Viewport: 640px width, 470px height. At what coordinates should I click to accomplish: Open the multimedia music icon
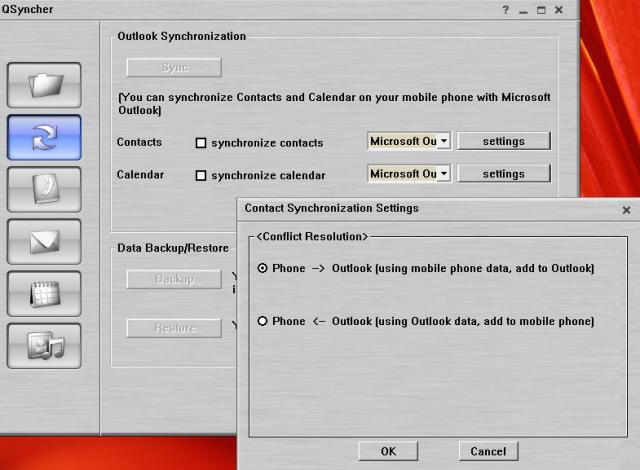click(44, 346)
